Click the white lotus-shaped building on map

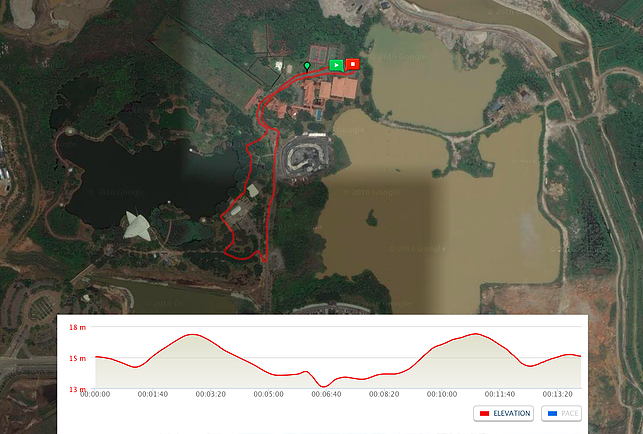(137, 226)
